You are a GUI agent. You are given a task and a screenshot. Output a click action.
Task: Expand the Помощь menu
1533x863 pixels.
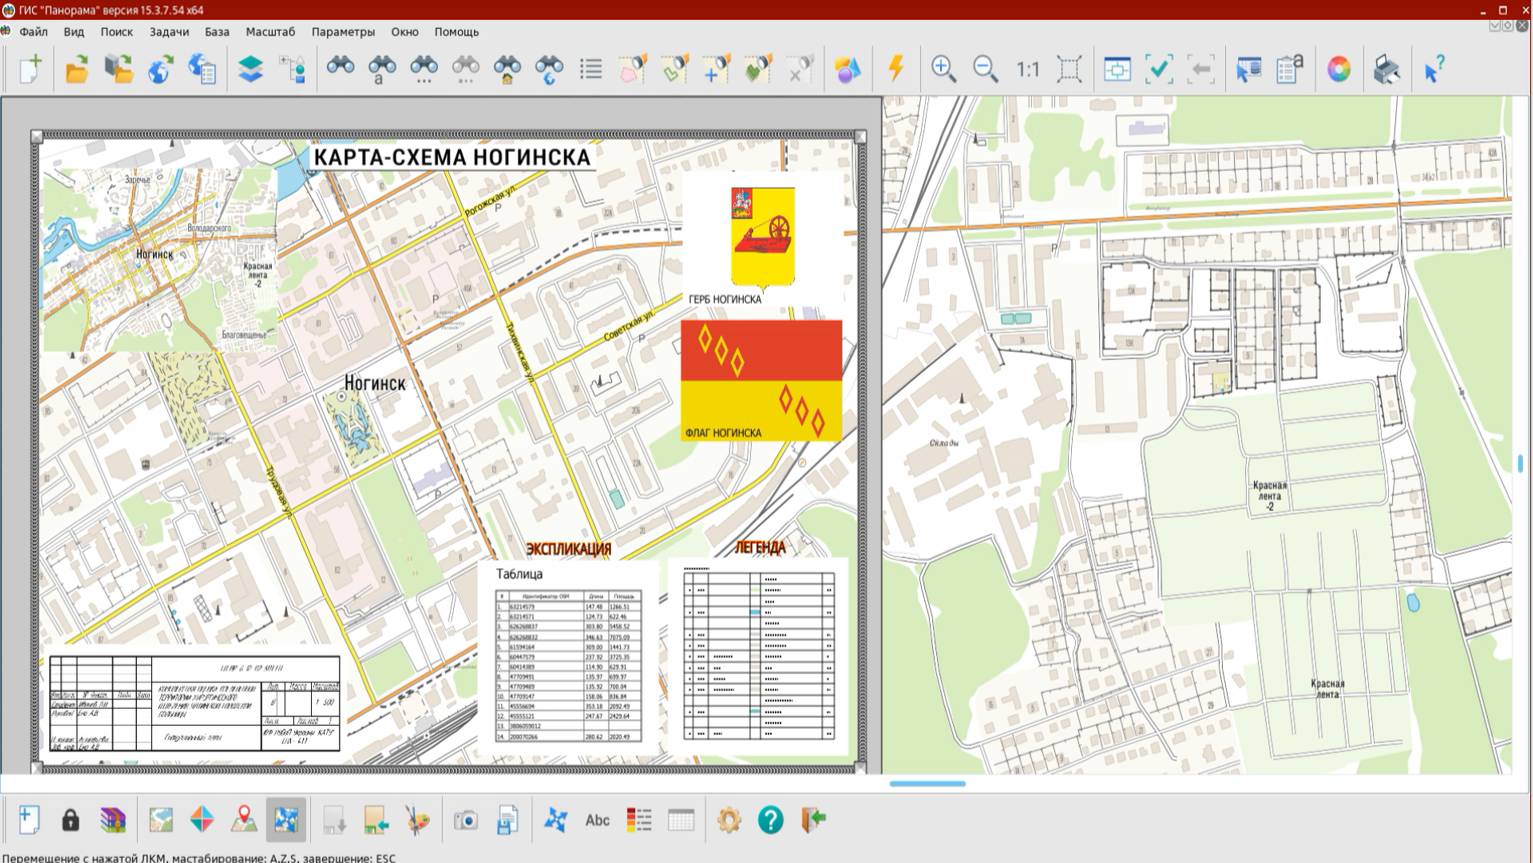(x=456, y=32)
